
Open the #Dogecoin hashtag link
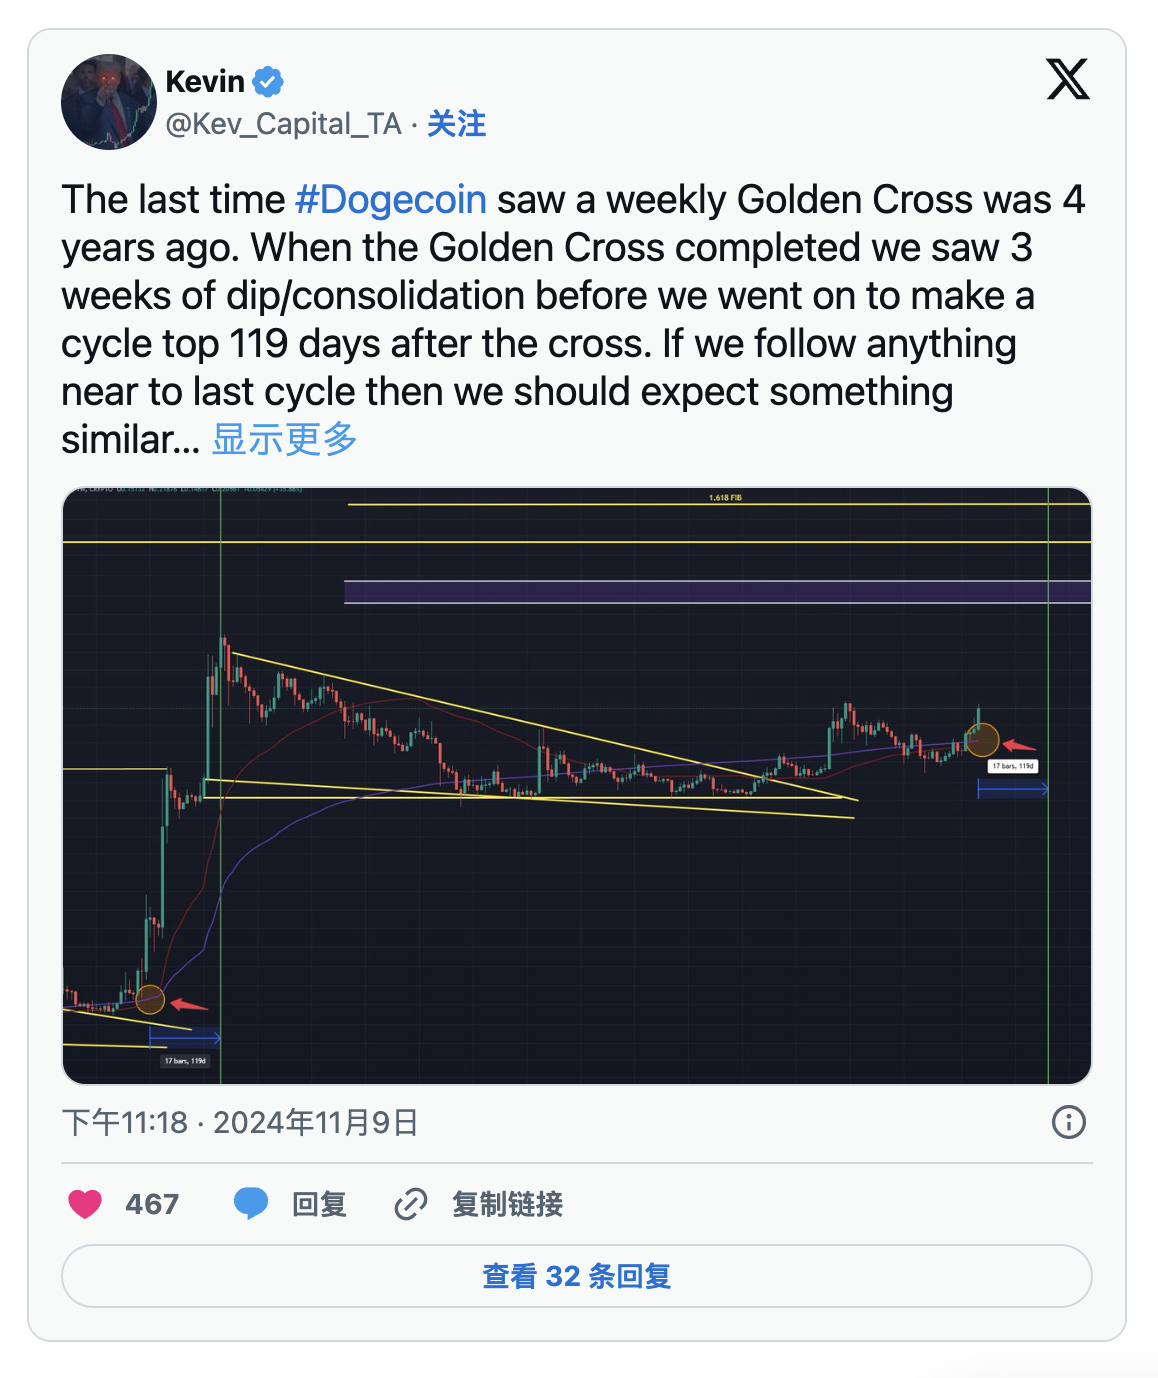[x=391, y=200]
